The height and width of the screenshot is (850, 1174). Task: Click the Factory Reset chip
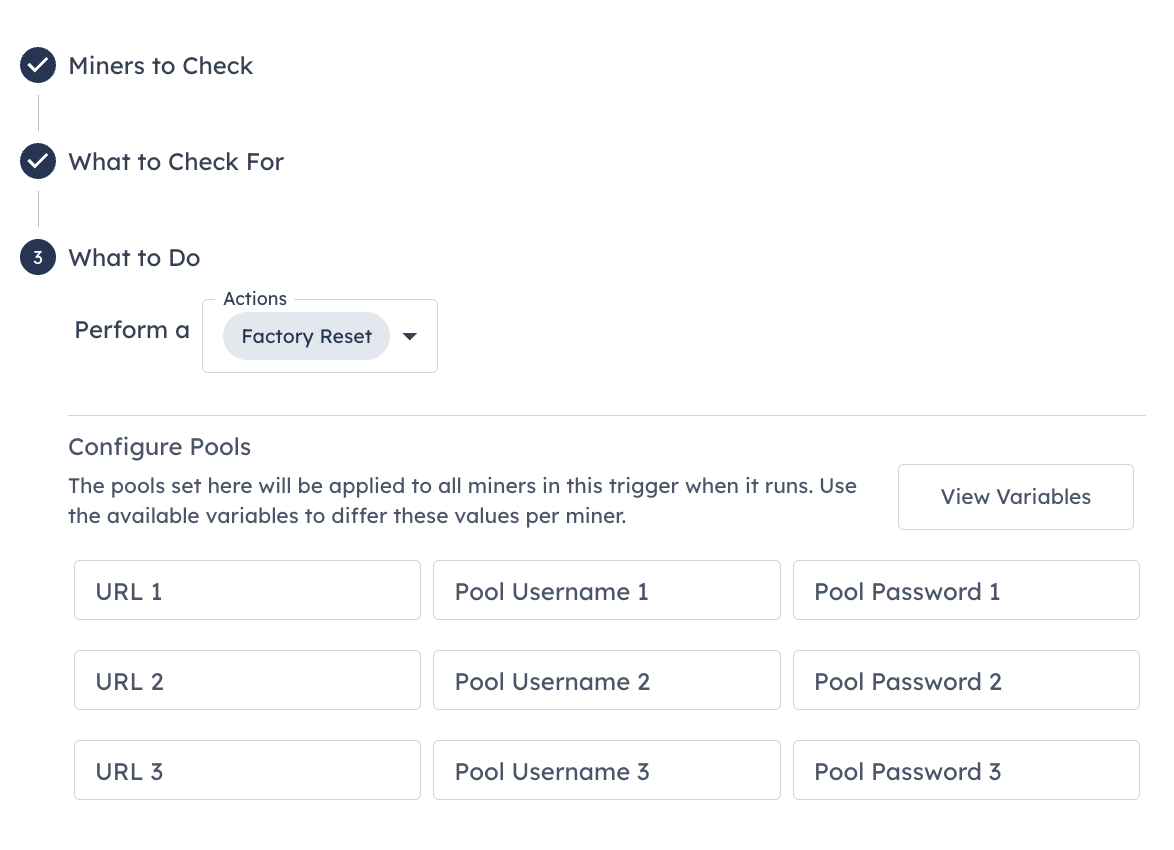[x=306, y=336]
